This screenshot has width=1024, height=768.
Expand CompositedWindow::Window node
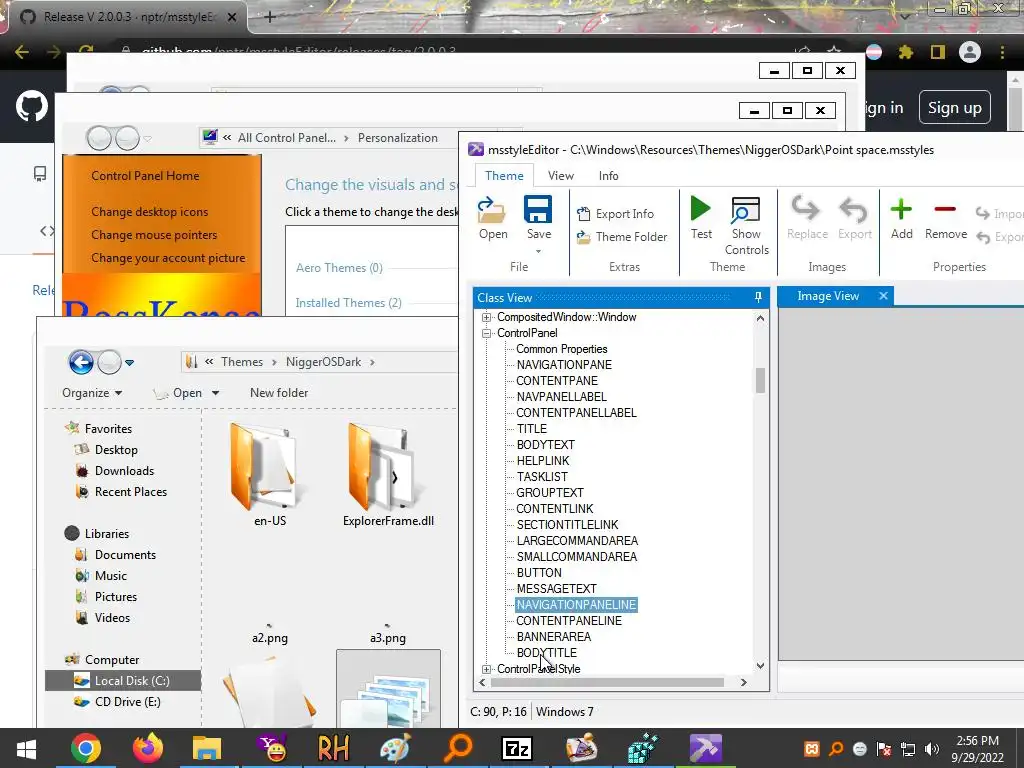[487, 317]
